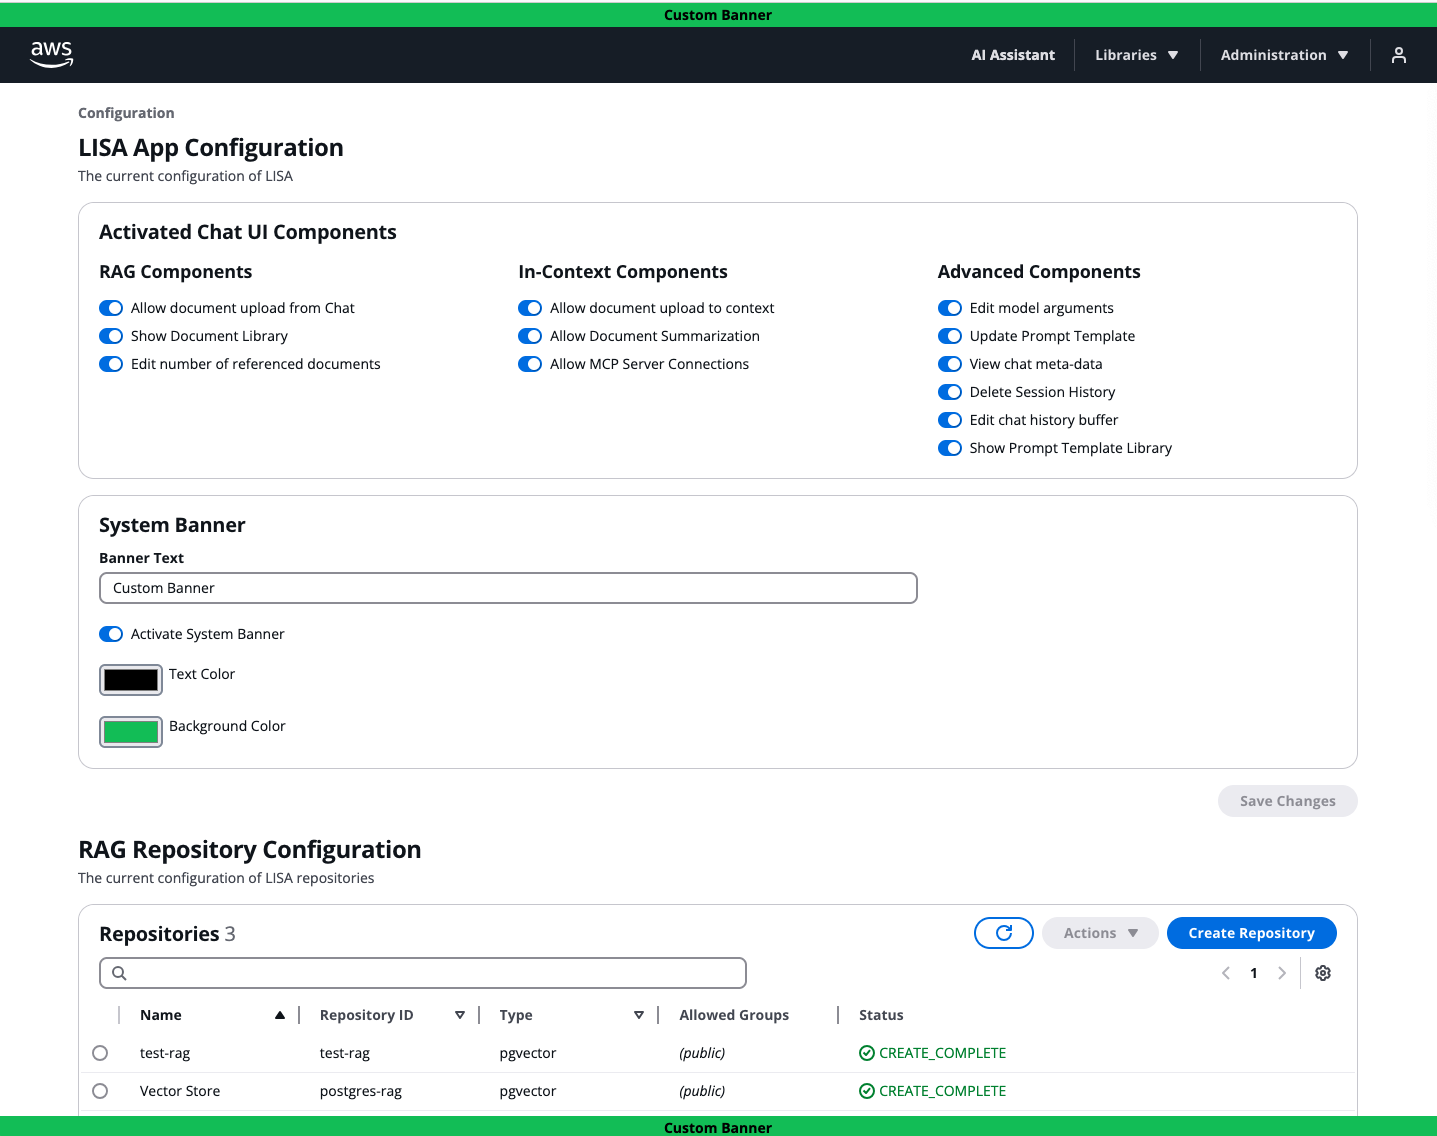Click the test-rag name cell

165,1053
